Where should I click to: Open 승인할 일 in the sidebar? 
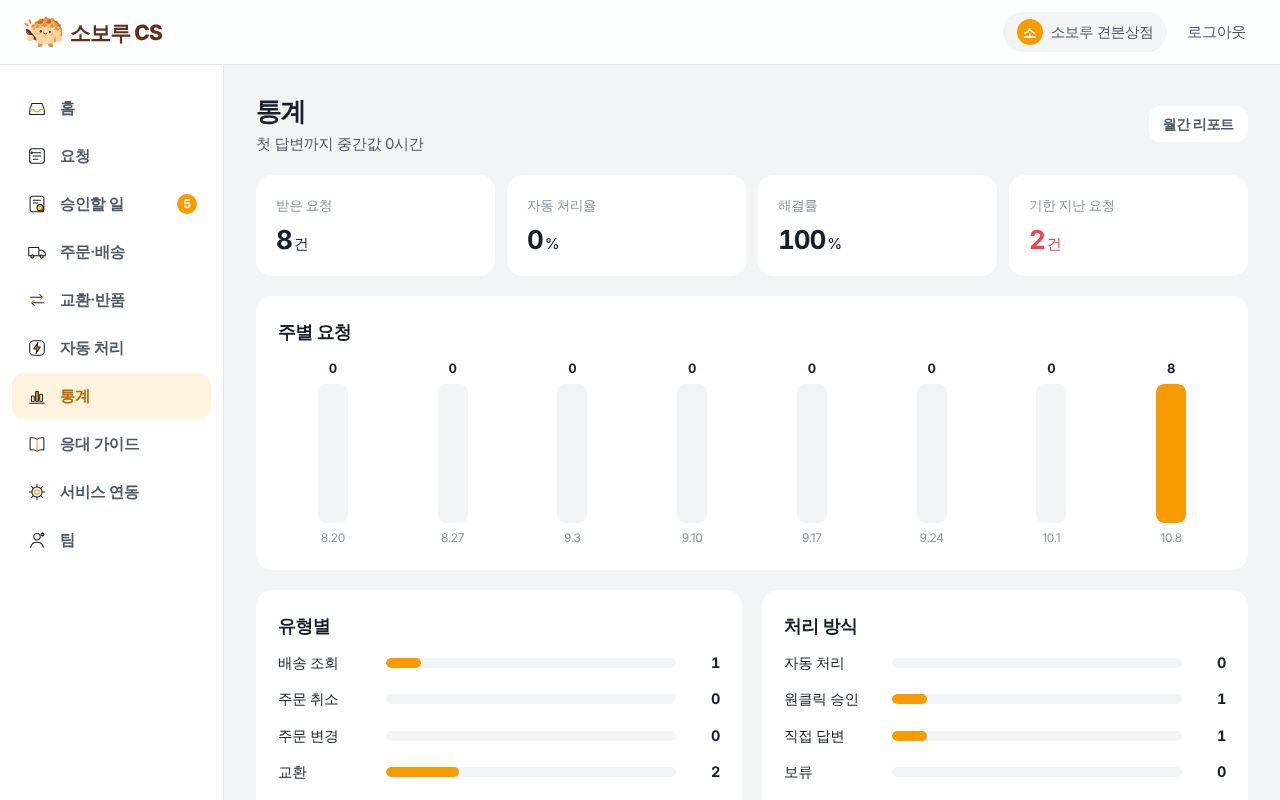[111, 204]
